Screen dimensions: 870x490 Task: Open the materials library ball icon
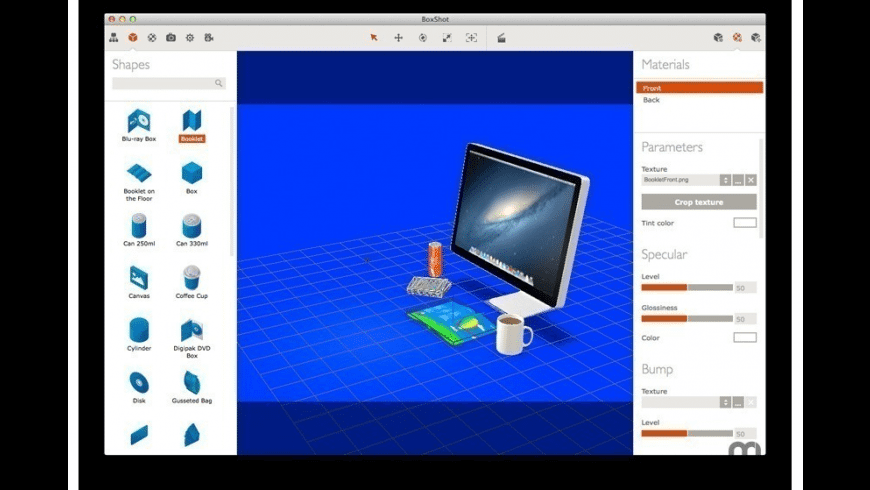click(151, 38)
